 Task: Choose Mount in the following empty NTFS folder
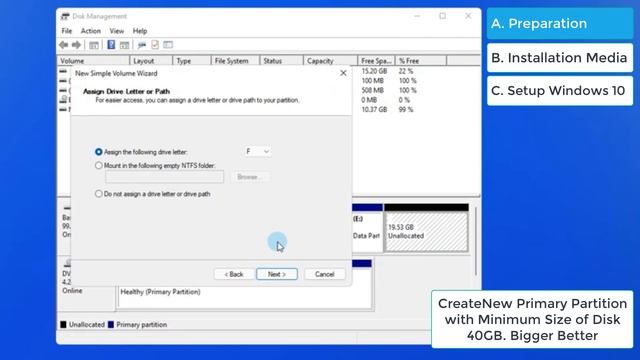98,166
